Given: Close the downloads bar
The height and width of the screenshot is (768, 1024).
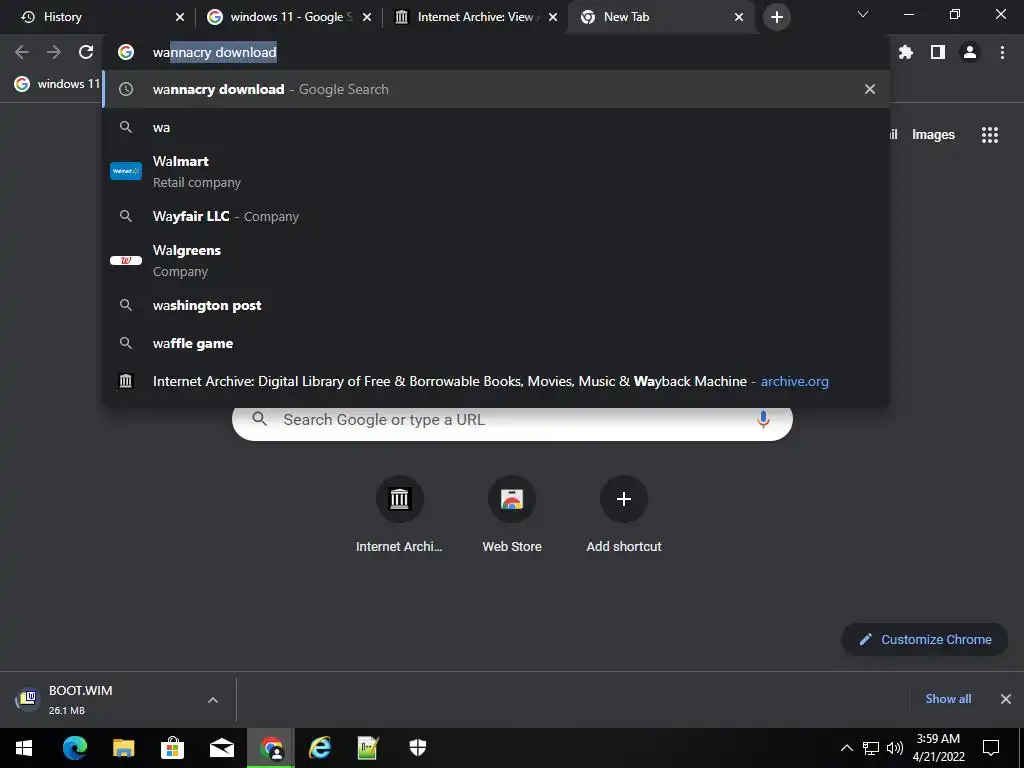Looking at the screenshot, I should pyautogui.click(x=1006, y=699).
